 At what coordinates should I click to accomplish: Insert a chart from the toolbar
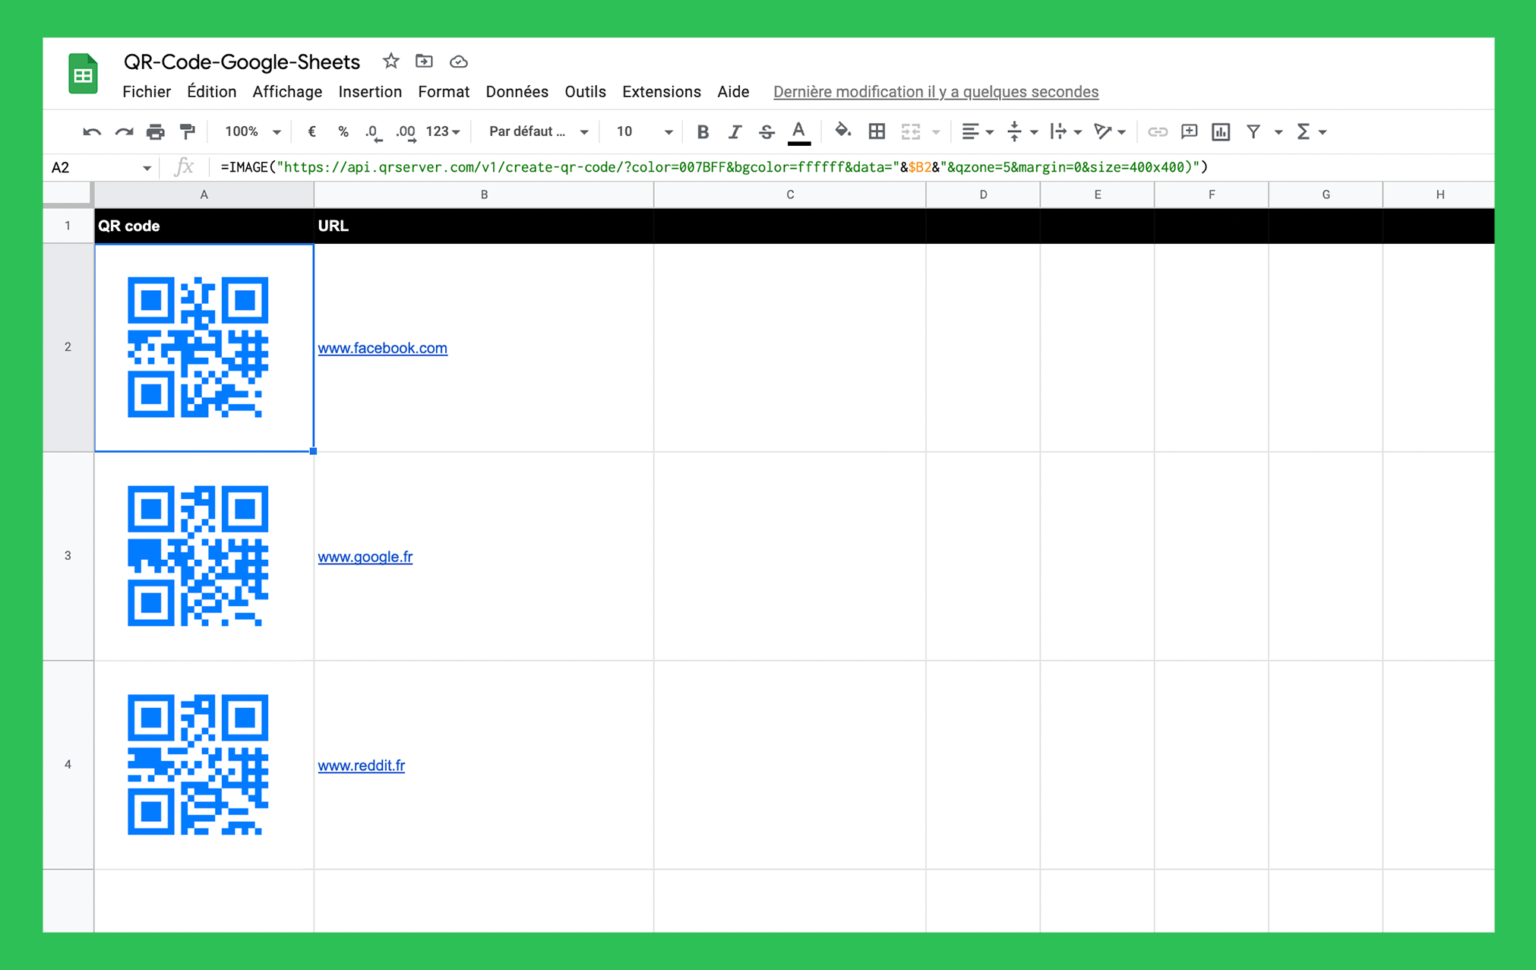pyautogui.click(x=1220, y=131)
